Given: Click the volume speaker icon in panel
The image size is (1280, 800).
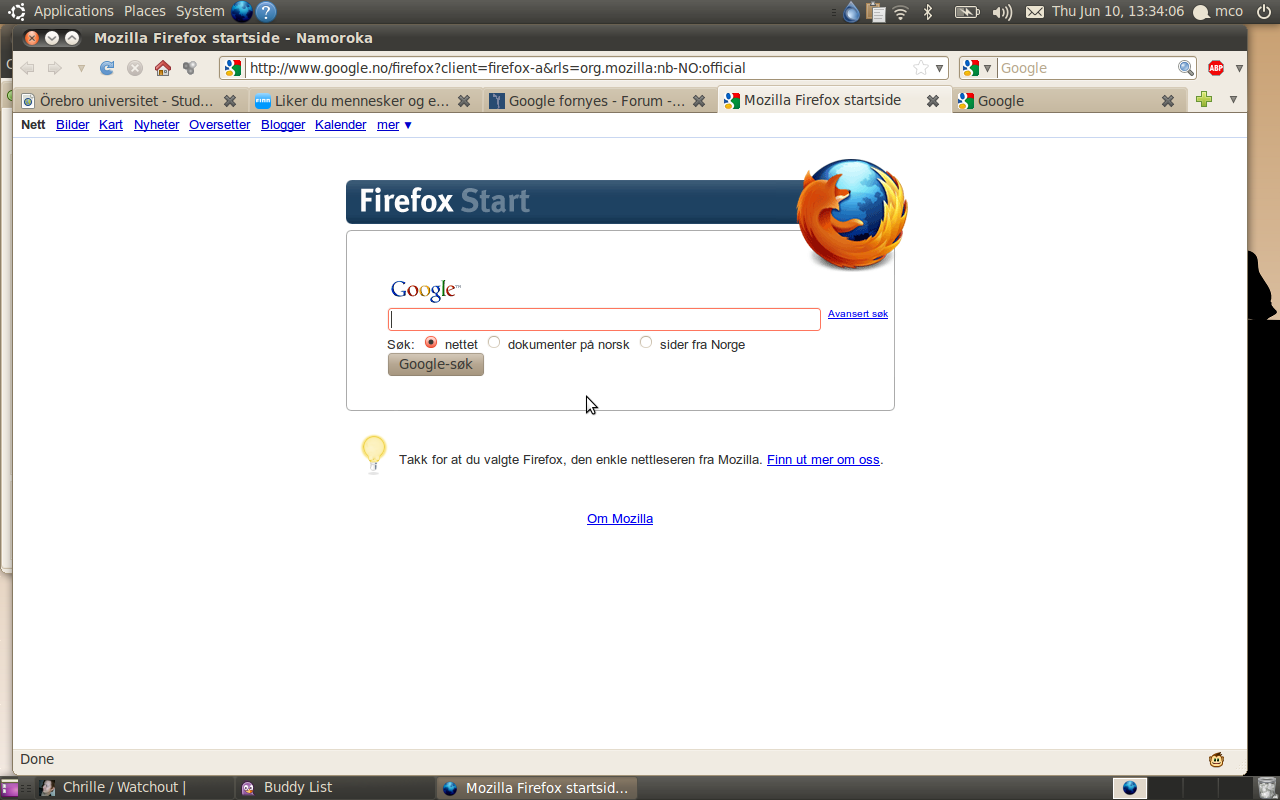Looking at the screenshot, I should tap(1002, 12).
